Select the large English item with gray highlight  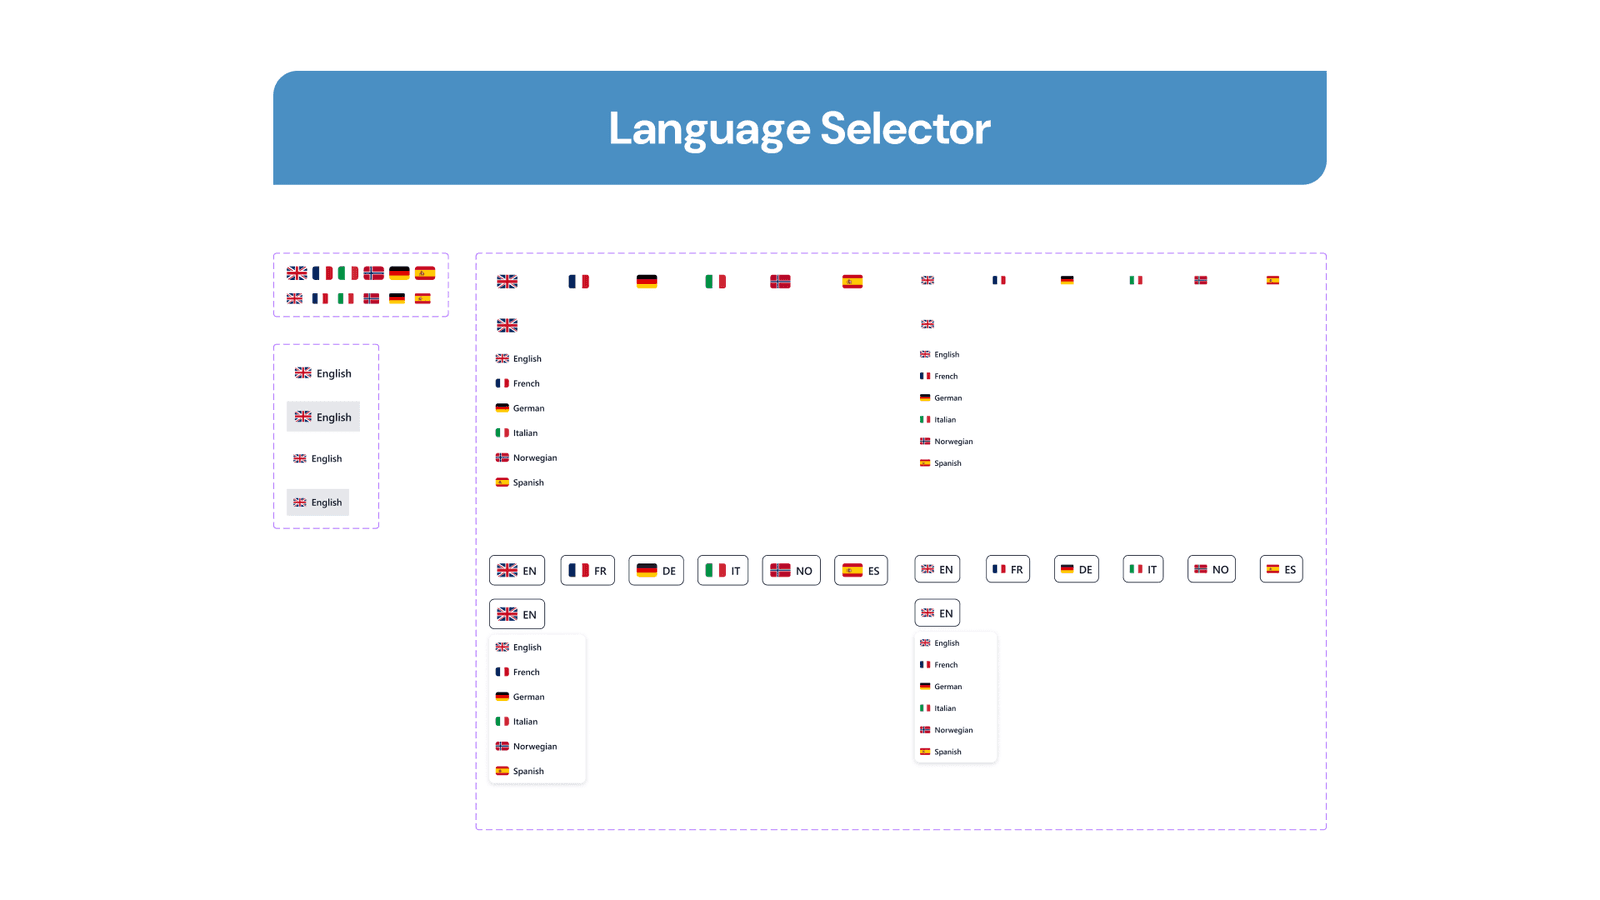coord(323,417)
